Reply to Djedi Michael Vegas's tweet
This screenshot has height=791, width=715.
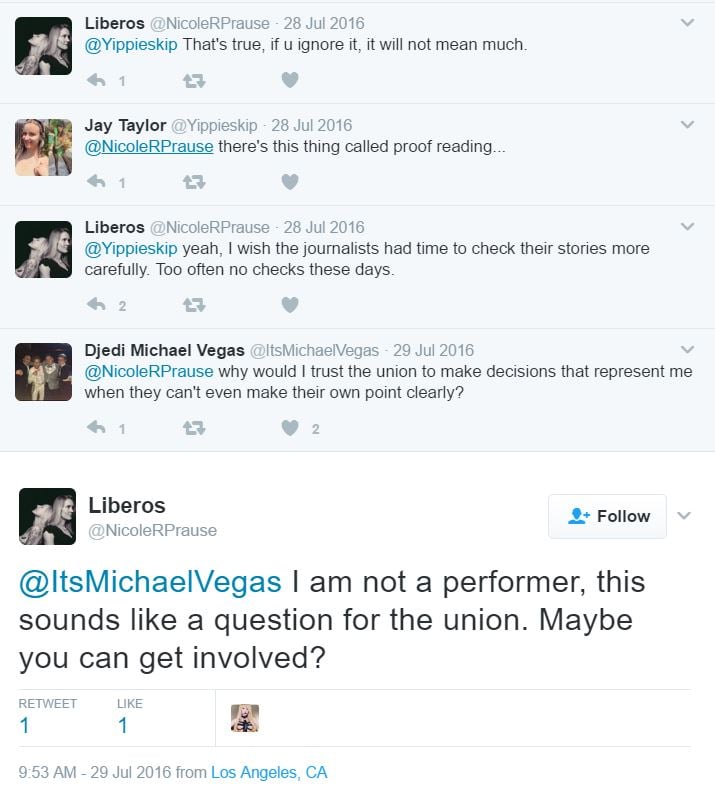click(x=97, y=428)
